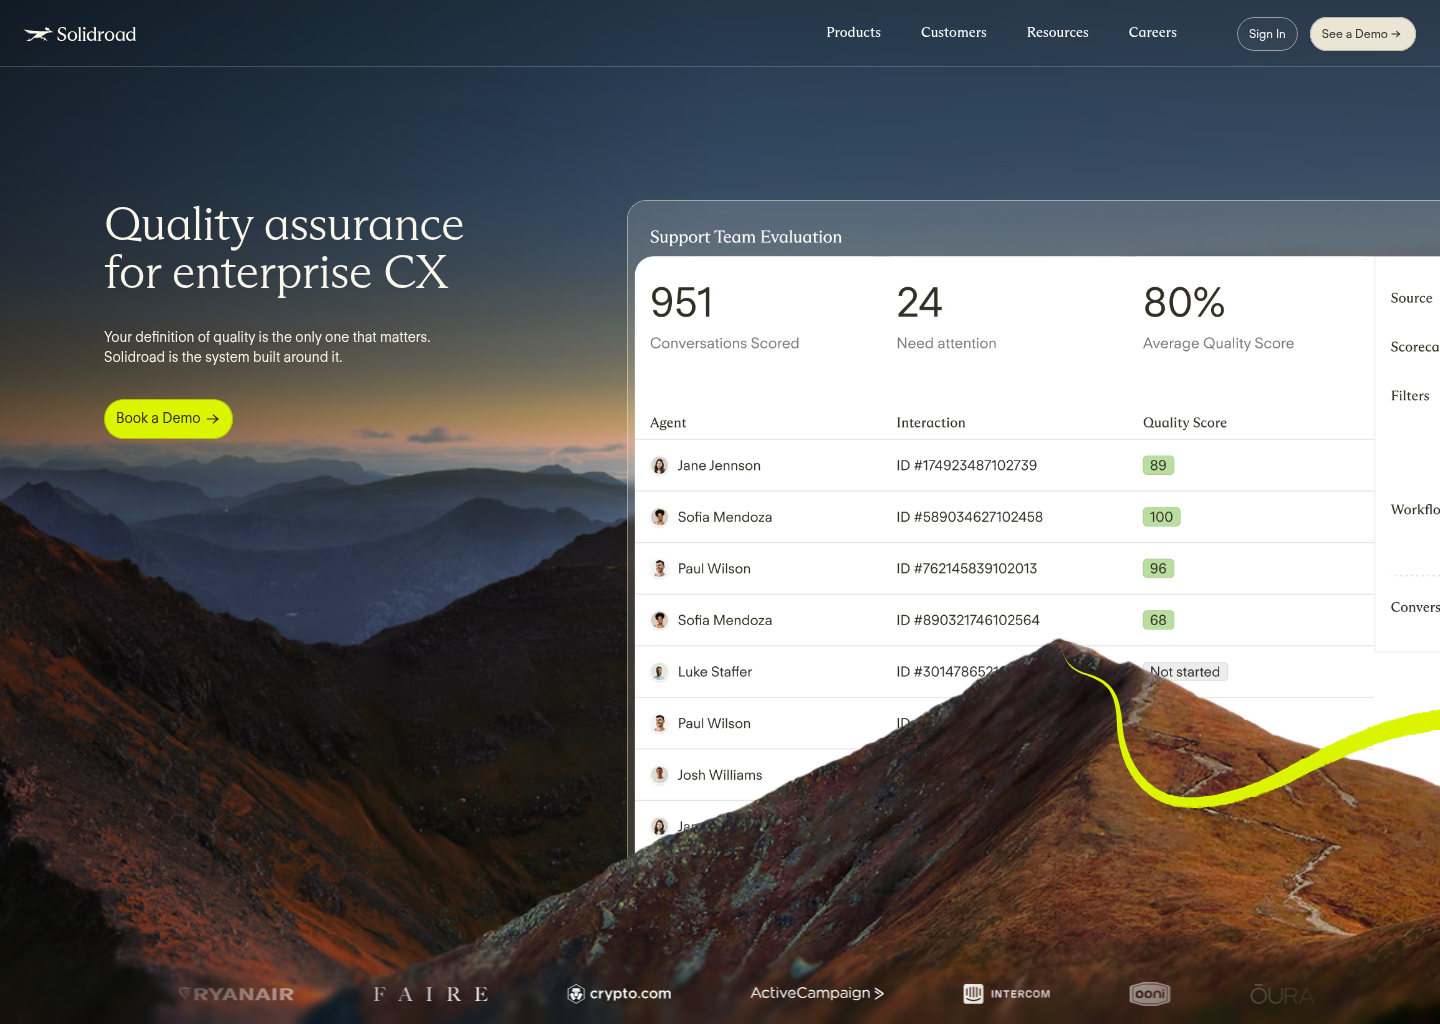1440x1024 pixels.
Task: Click interaction ID #174923487102739
Action: click(x=967, y=466)
